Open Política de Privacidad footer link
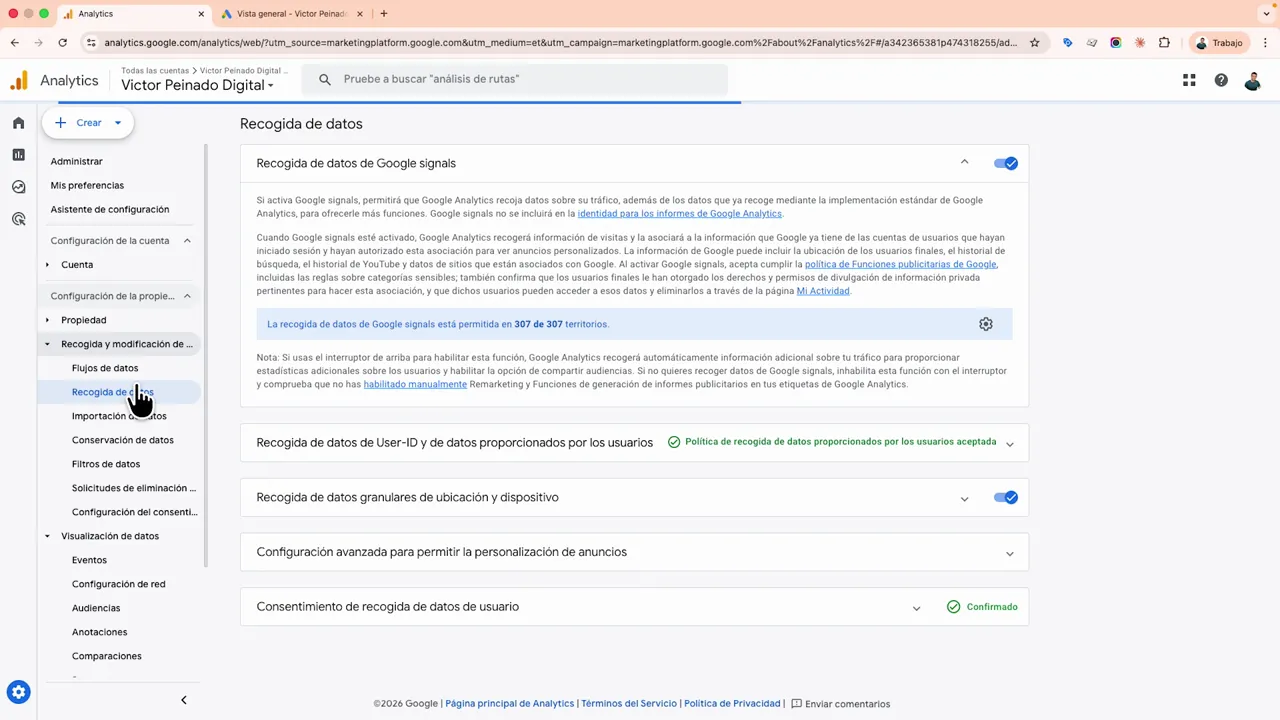The width and height of the screenshot is (1280, 720). click(x=732, y=704)
